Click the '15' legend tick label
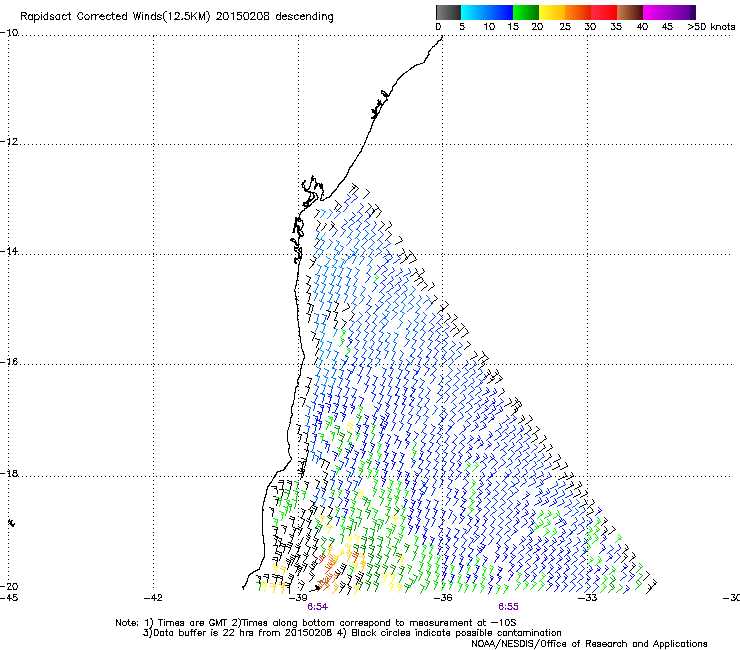 [513, 27]
